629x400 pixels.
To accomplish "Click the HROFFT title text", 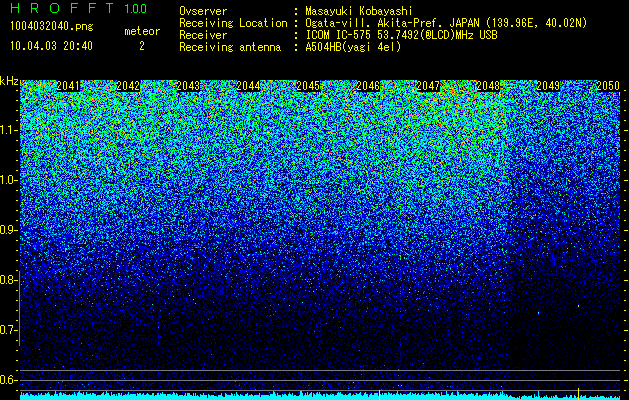I will coord(62,8).
